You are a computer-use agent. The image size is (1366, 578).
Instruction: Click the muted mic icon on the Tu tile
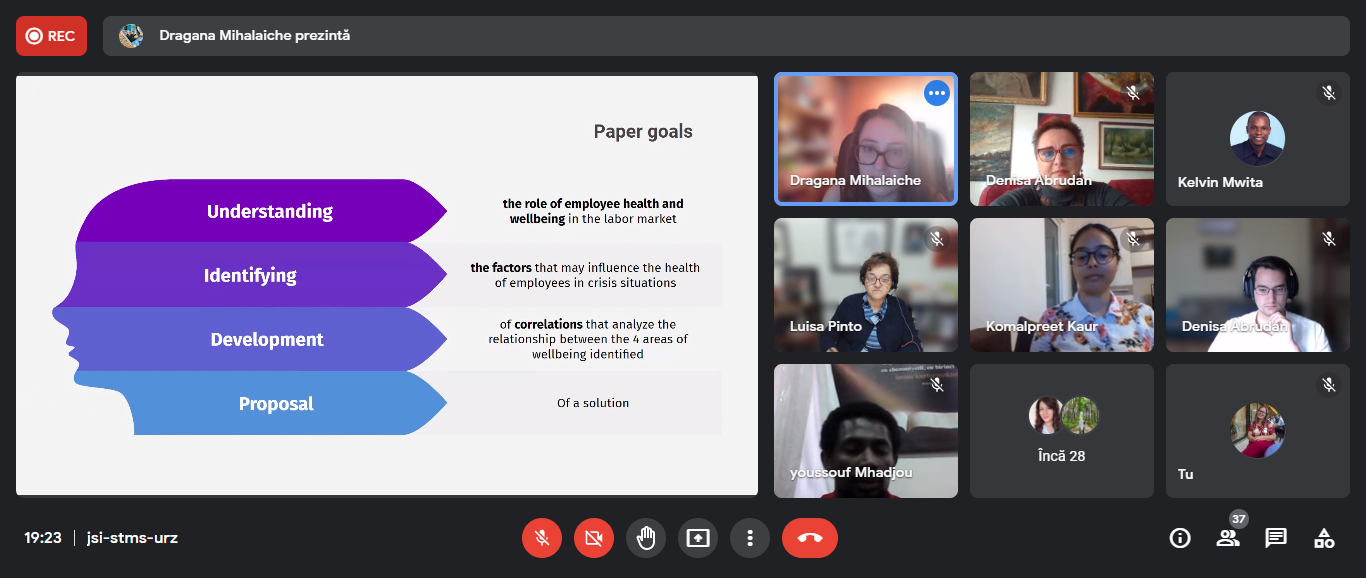1329,385
